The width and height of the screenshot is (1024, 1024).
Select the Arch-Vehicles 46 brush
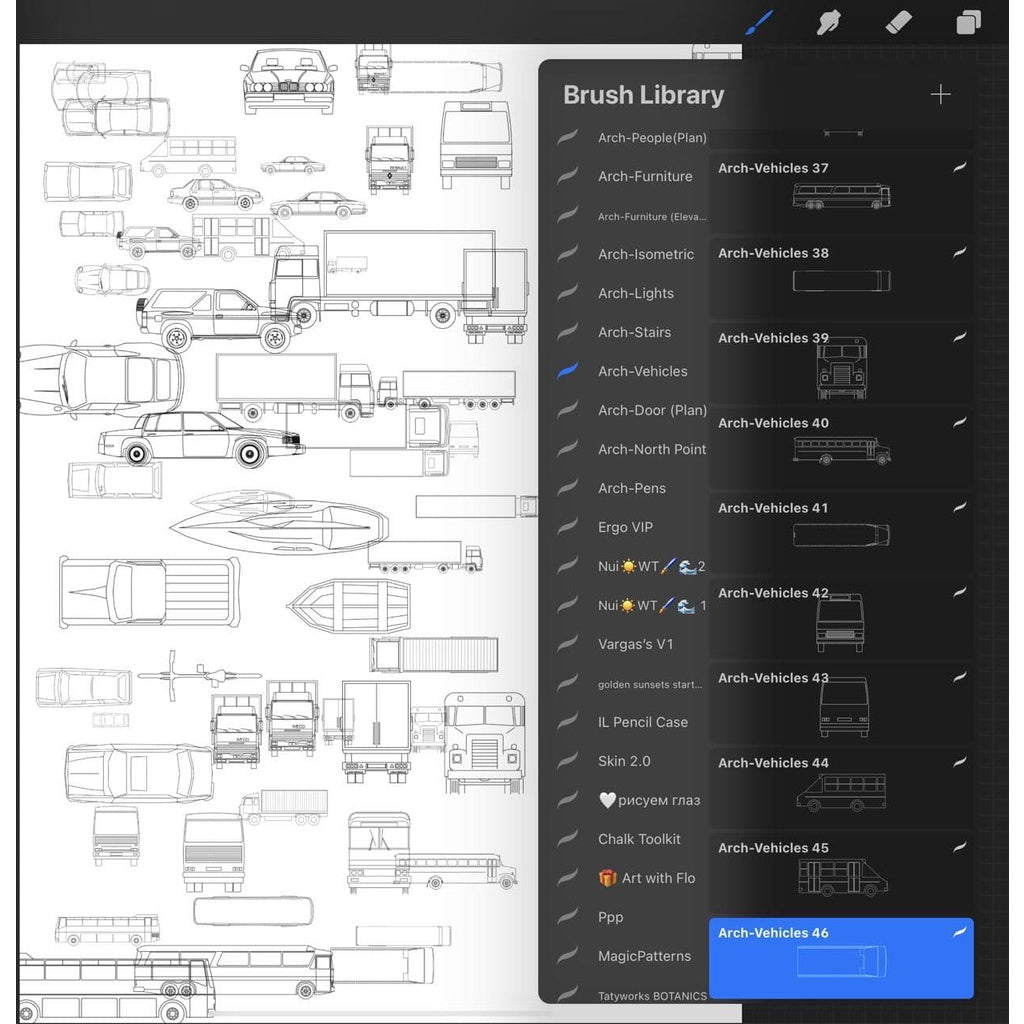(840, 957)
